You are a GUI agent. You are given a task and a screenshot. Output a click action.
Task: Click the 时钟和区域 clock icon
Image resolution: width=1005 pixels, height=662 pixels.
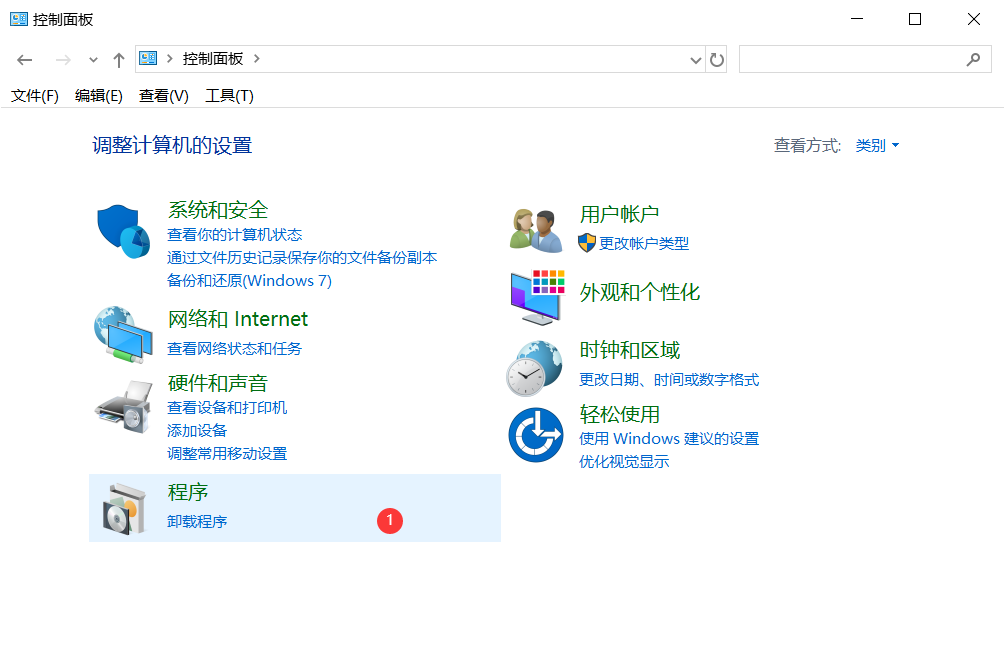[536, 366]
